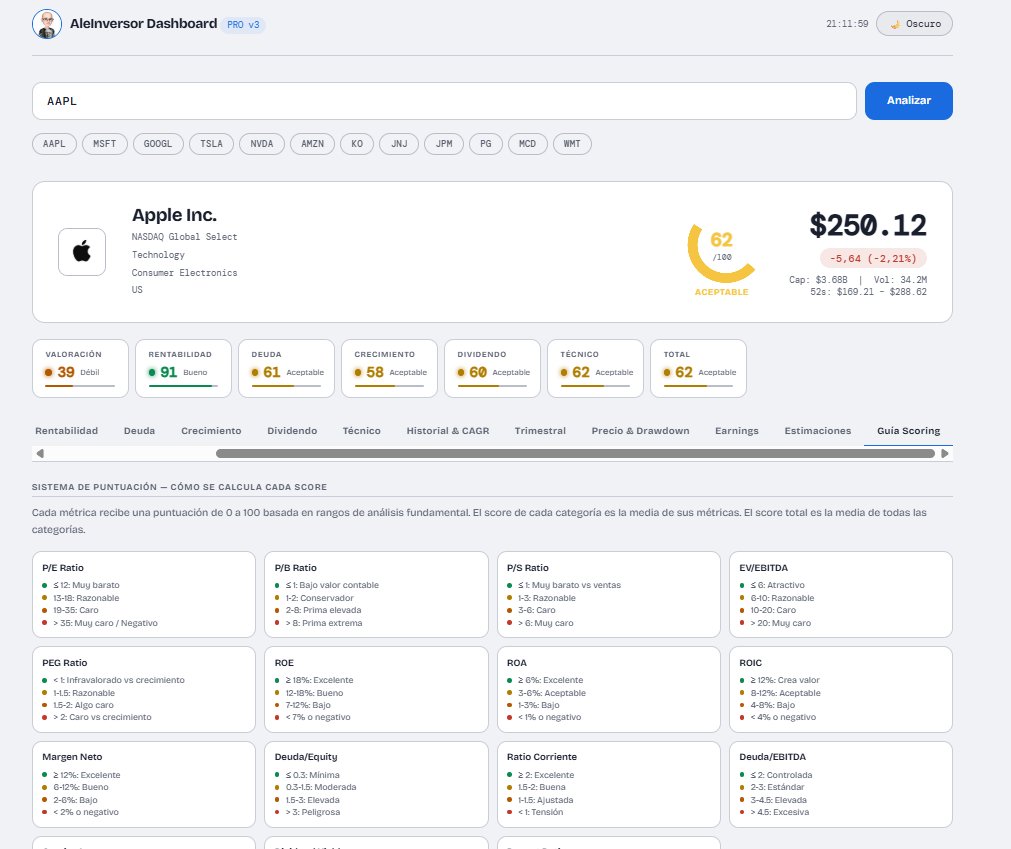Screen dimensions: 1011x849
Task: Select the WMT ticker chip
Action: [x=572, y=144]
